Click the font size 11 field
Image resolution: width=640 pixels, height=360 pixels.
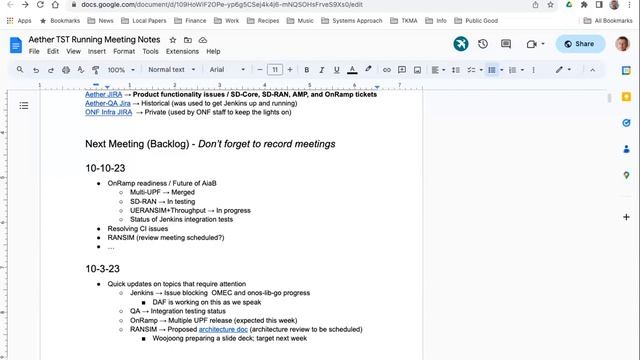(x=275, y=70)
